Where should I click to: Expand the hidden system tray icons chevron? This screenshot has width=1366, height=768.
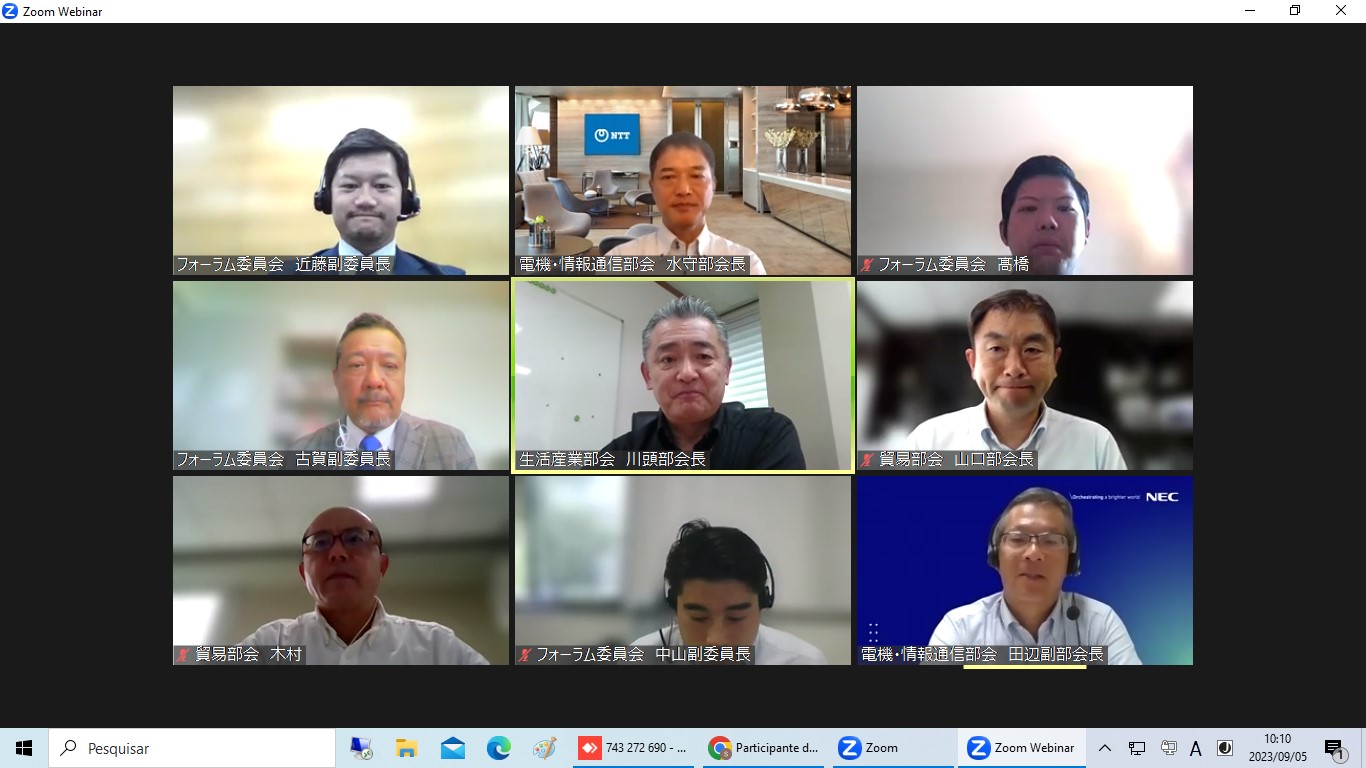point(1105,748)
